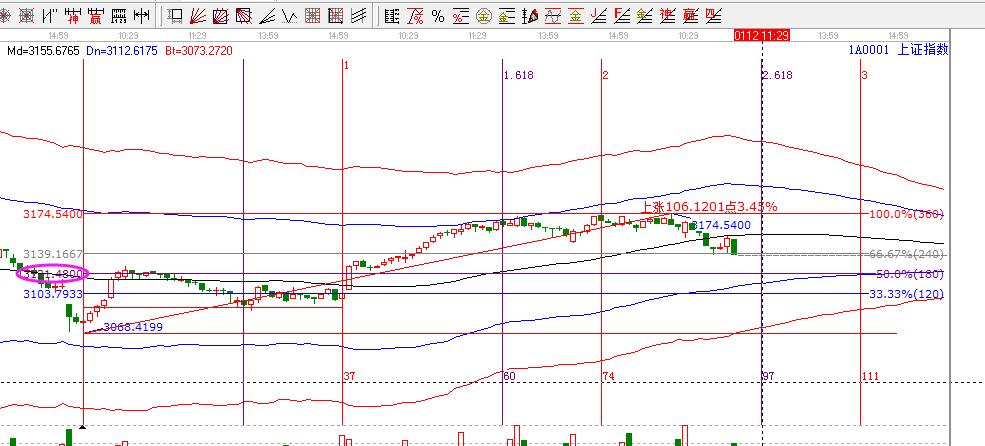Viewport: 985px width, 446px height.
Task: Select the red 神 ruler tool
Action: (72, 15)
